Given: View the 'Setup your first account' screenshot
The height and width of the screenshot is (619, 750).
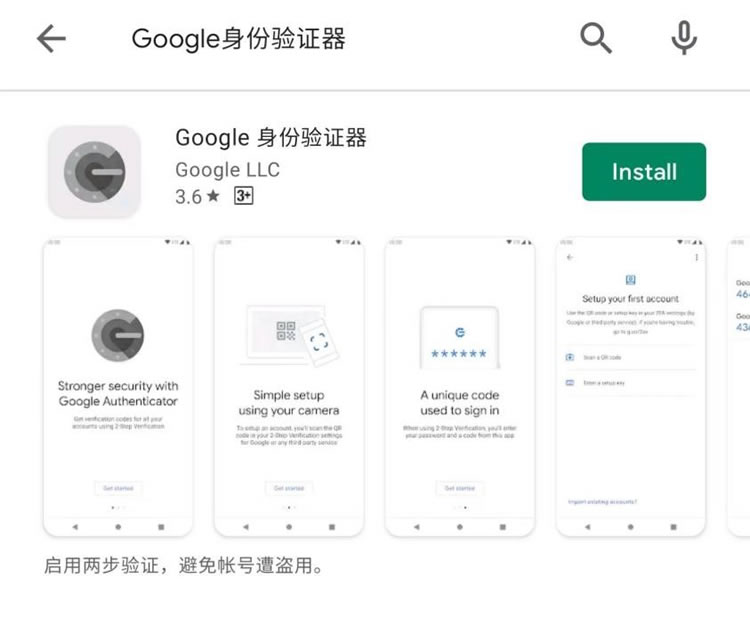Looking at the screenshot, I should click(x=630, y=387).
